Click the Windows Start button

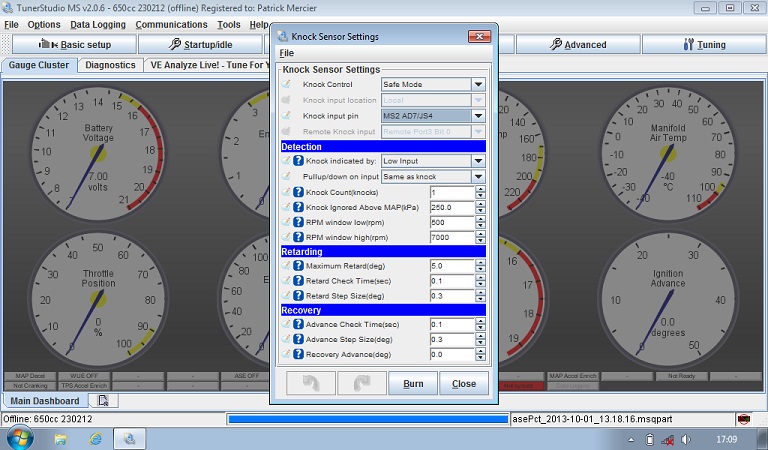19,438
